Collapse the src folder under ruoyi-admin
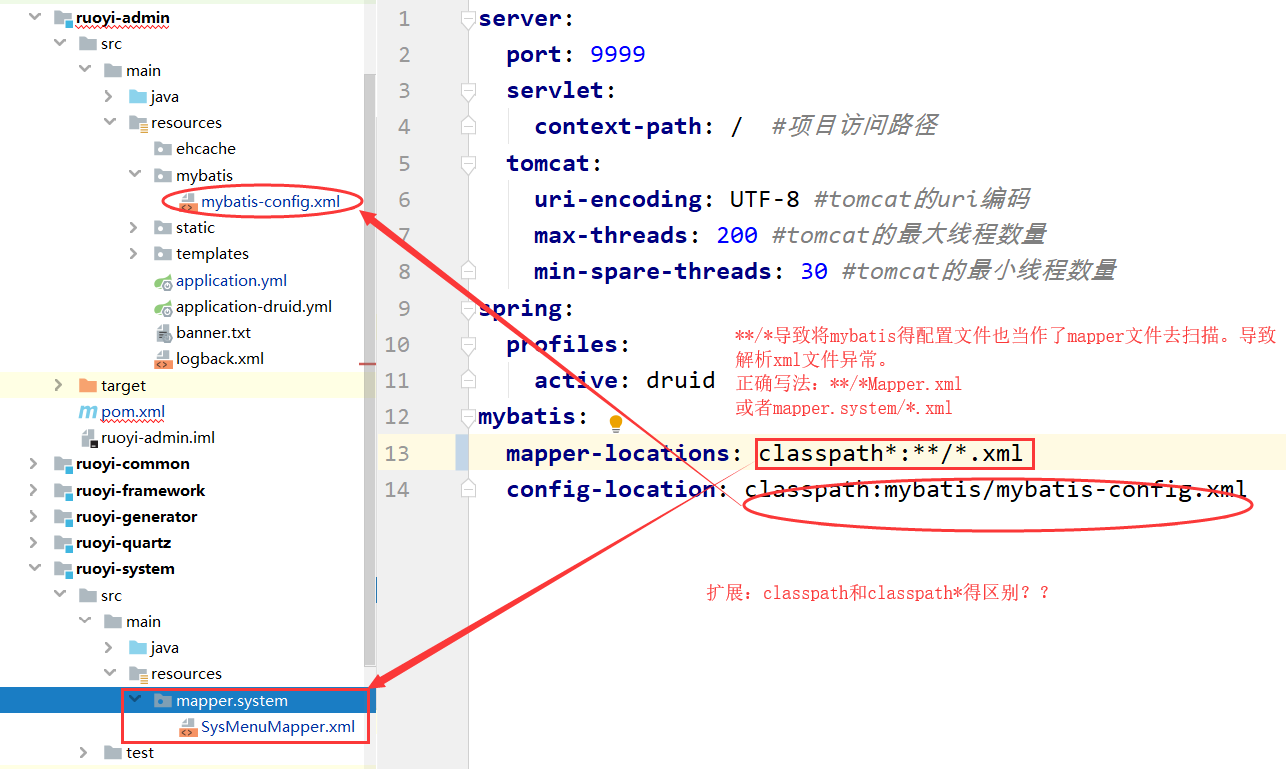Screen dimensions: 1286x769 (x=60, y=43)
